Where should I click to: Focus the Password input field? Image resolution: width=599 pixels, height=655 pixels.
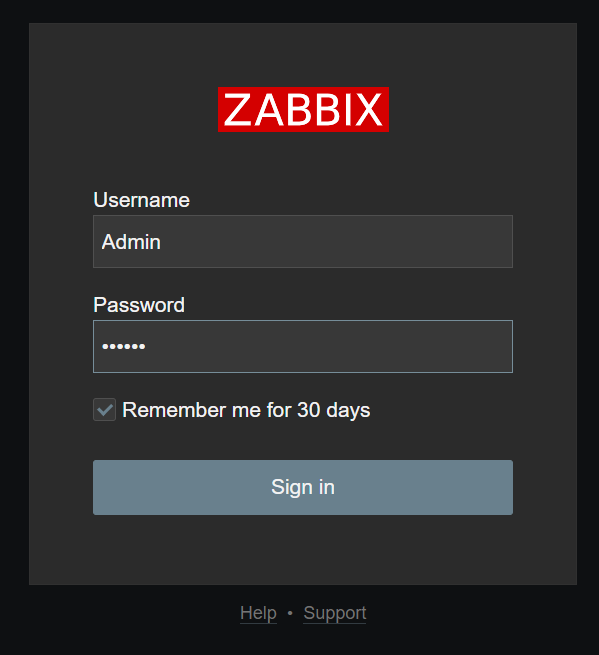tap(303, 346)
